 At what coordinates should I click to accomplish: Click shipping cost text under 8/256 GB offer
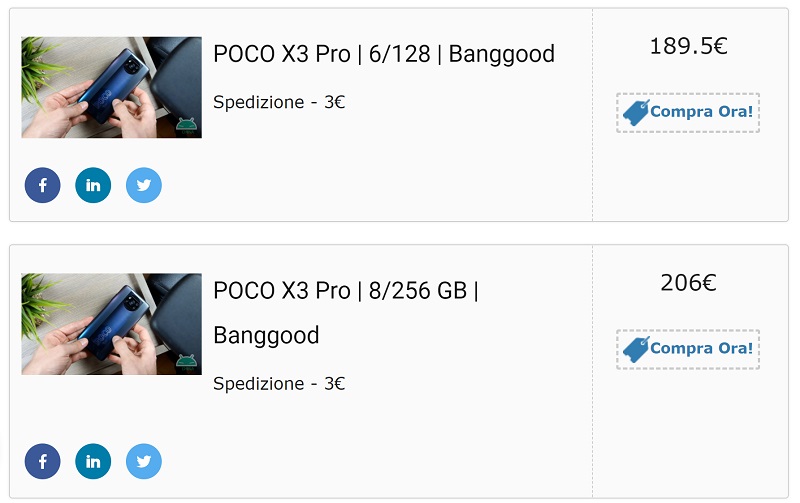click(x=279, y=384)
